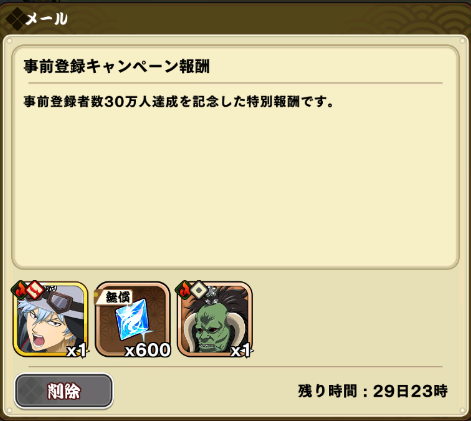The height and width of the screenshot is (421, 471).
Task: Click the diamond pattern inside the 削除 button
Action: [30, 391]
